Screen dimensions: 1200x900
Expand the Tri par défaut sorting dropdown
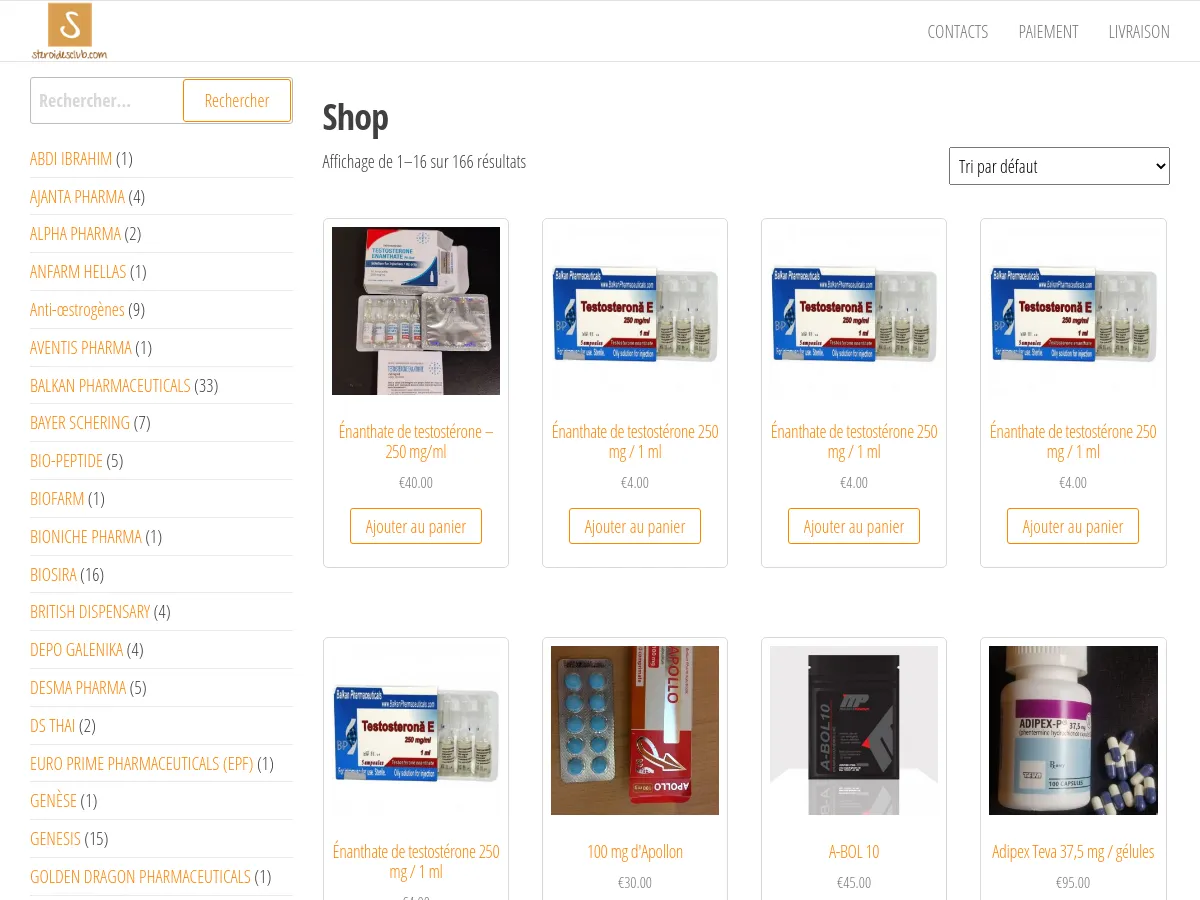(x=1059, y=166)
